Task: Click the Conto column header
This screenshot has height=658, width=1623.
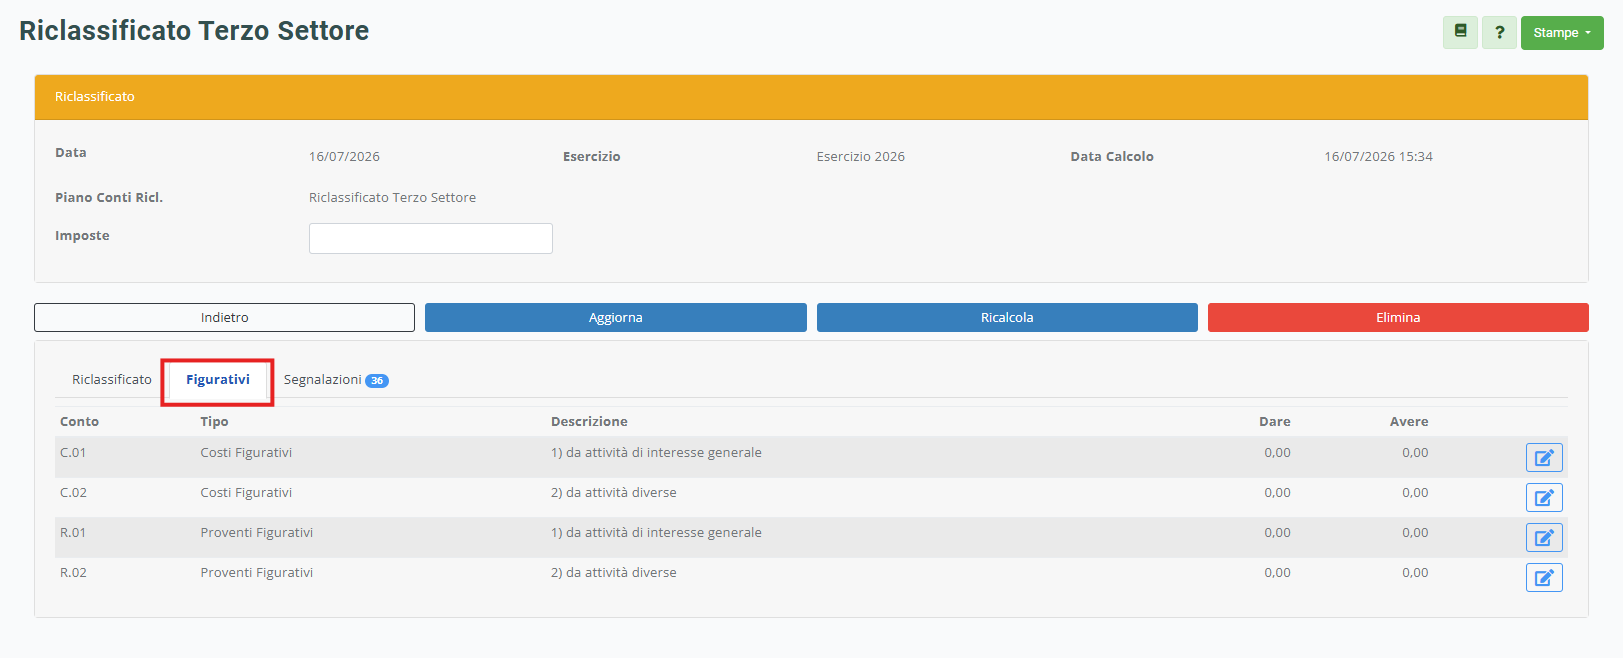Action: [79, 422]
